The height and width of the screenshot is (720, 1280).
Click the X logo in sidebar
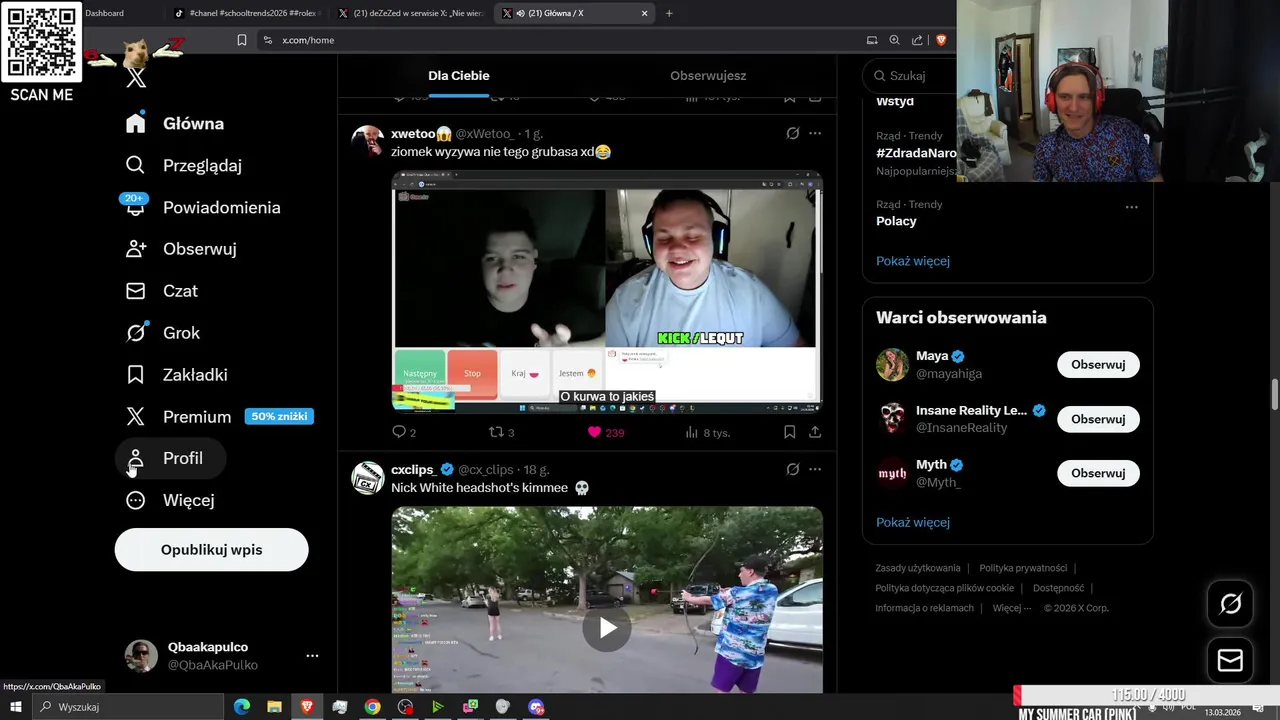tap(136, 78)
